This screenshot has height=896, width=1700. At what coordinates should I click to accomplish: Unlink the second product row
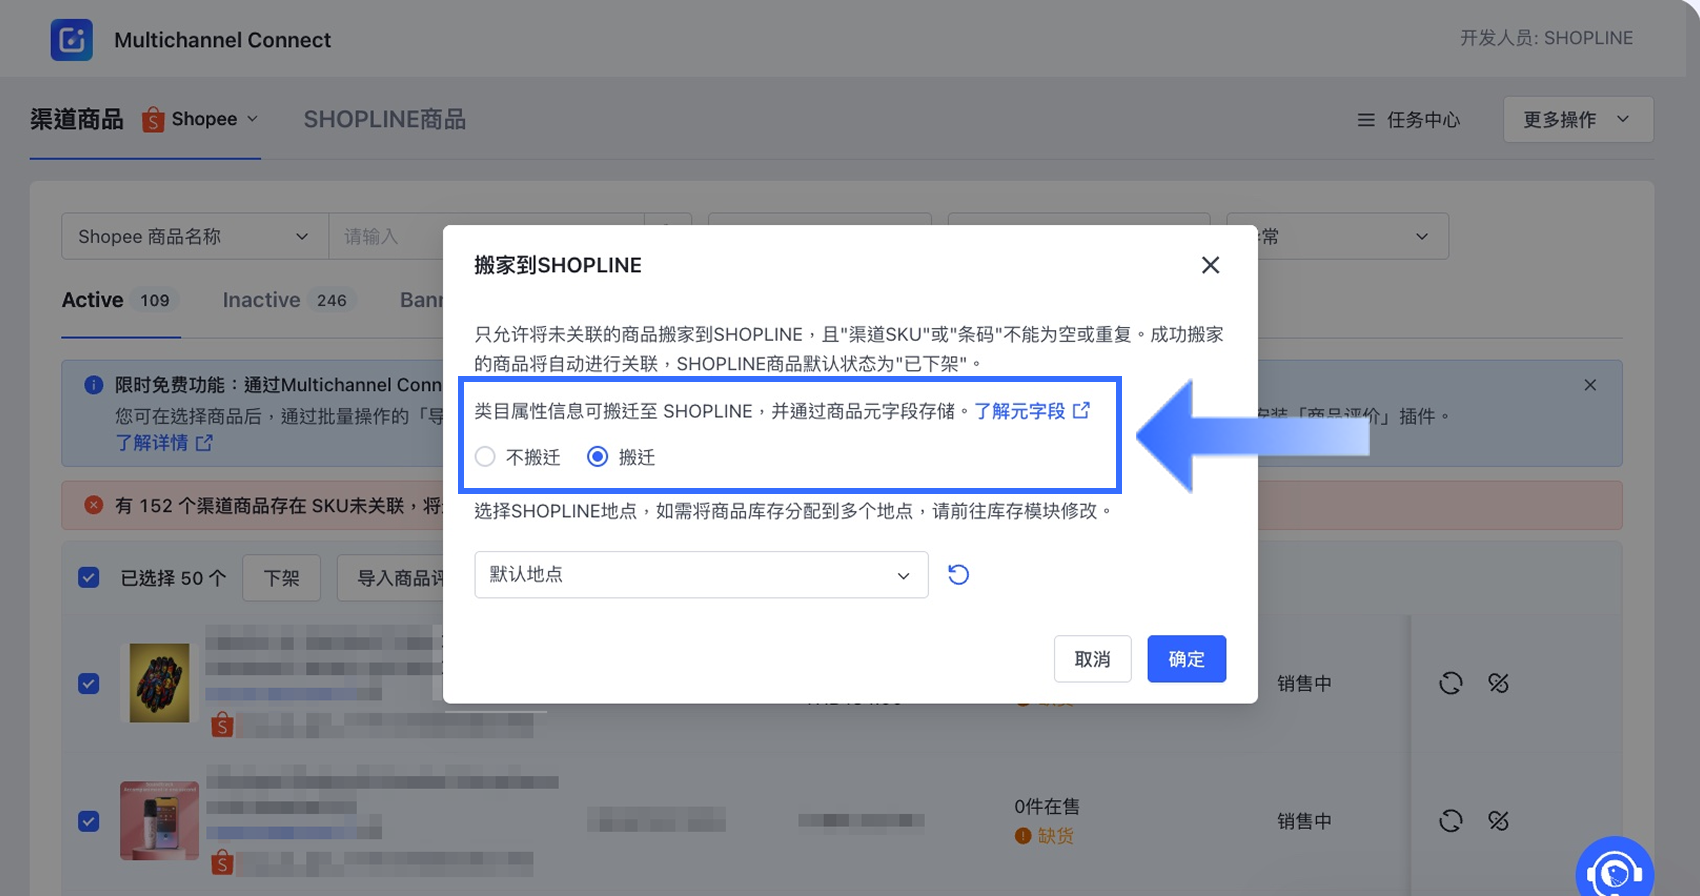pyautogui.click(x=1498, y=821)
